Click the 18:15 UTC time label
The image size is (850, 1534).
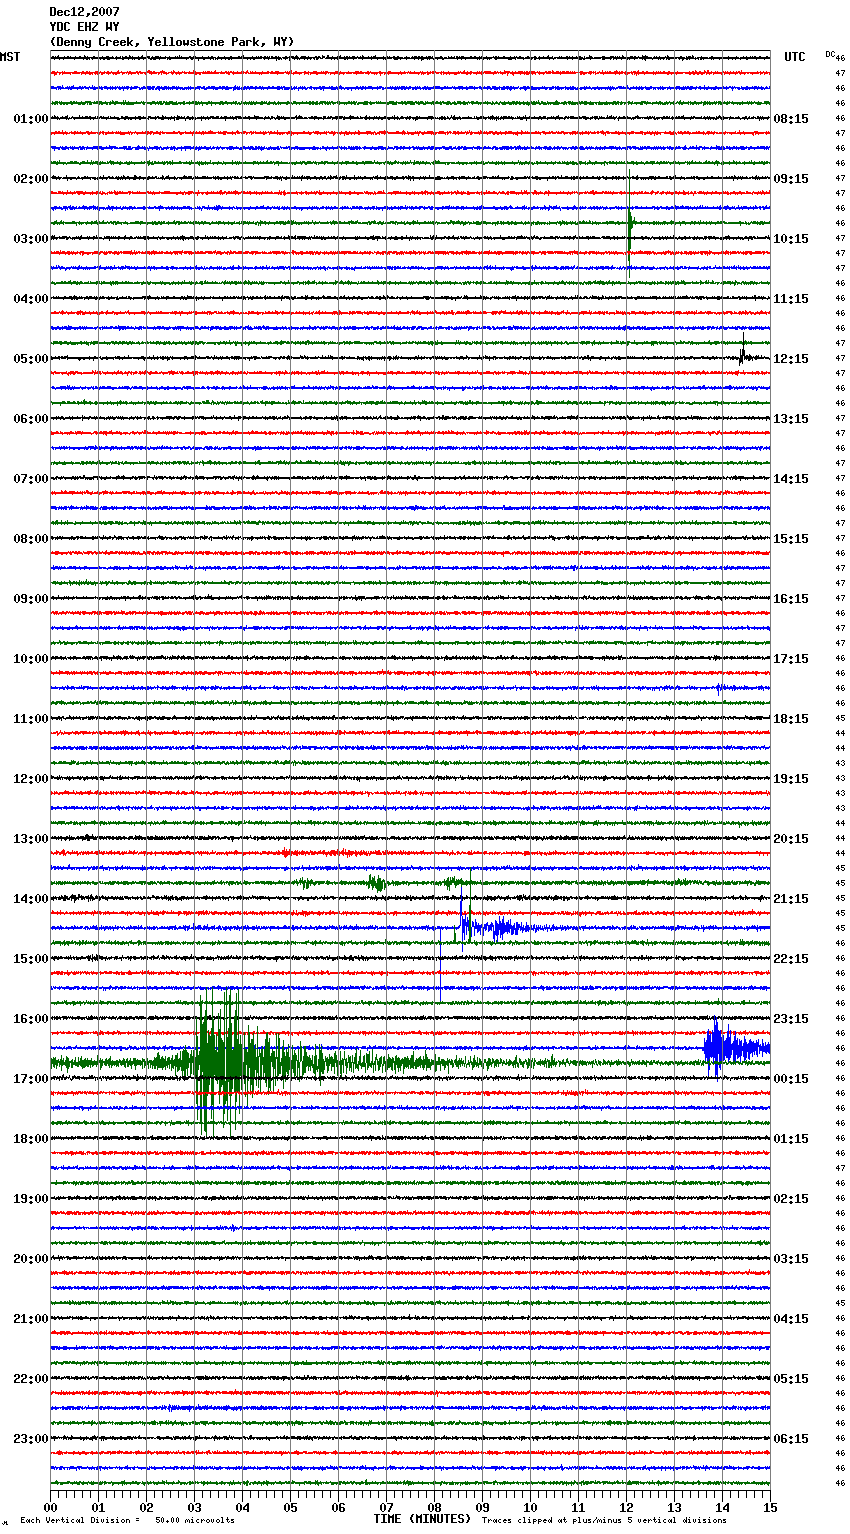[x=791, y=719]
